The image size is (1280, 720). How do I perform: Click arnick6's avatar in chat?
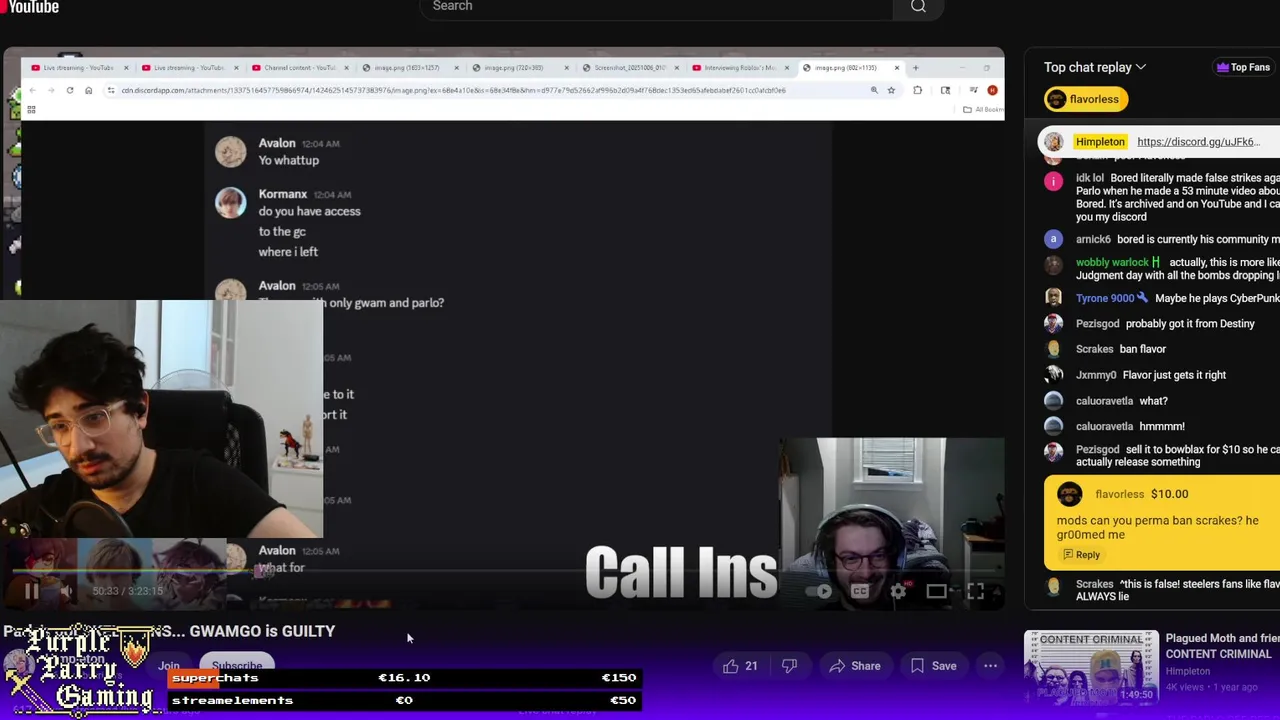(x=1053, y=239)
